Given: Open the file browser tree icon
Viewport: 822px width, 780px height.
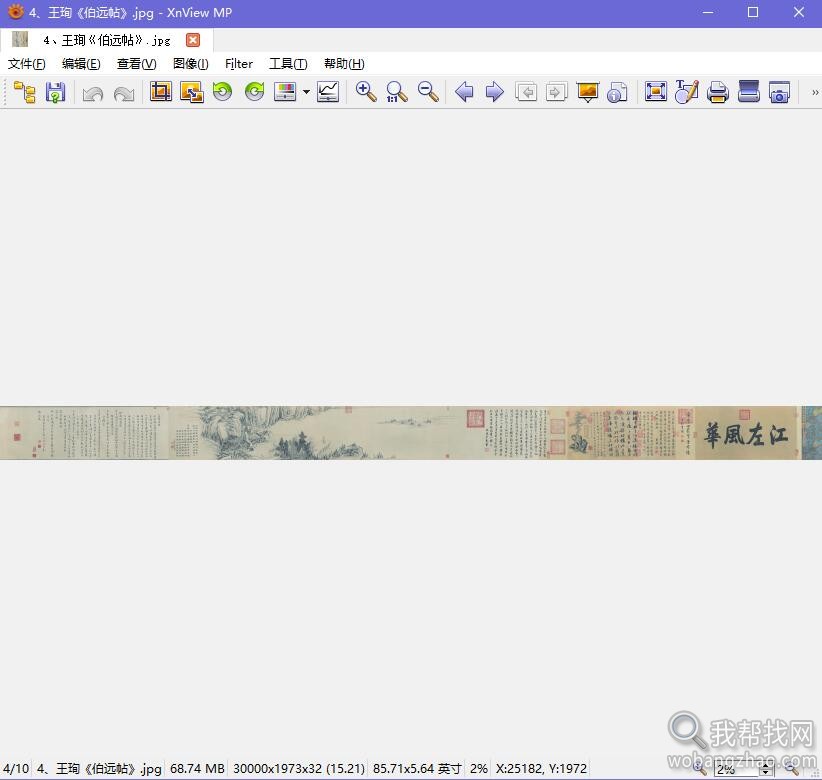Looking at the screenshot, I should click(24, 92).
